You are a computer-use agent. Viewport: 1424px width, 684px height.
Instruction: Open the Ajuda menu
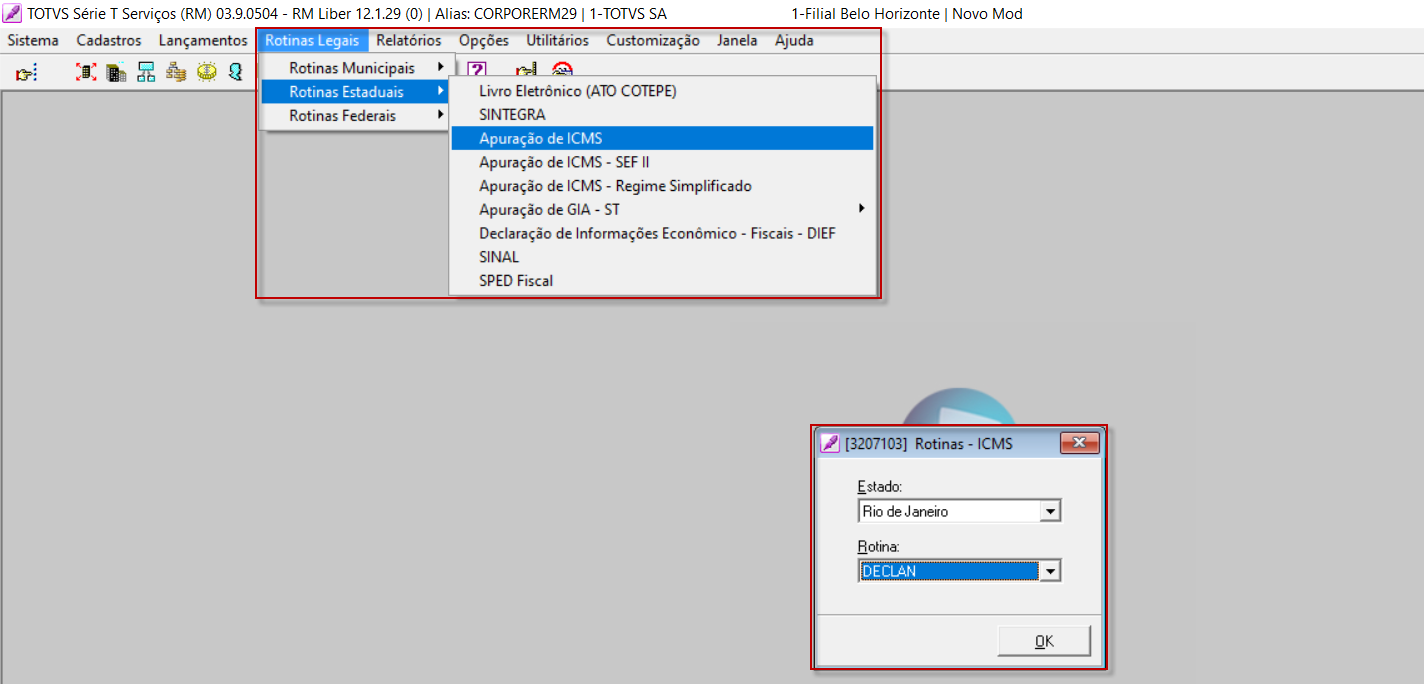click(794, 41)
